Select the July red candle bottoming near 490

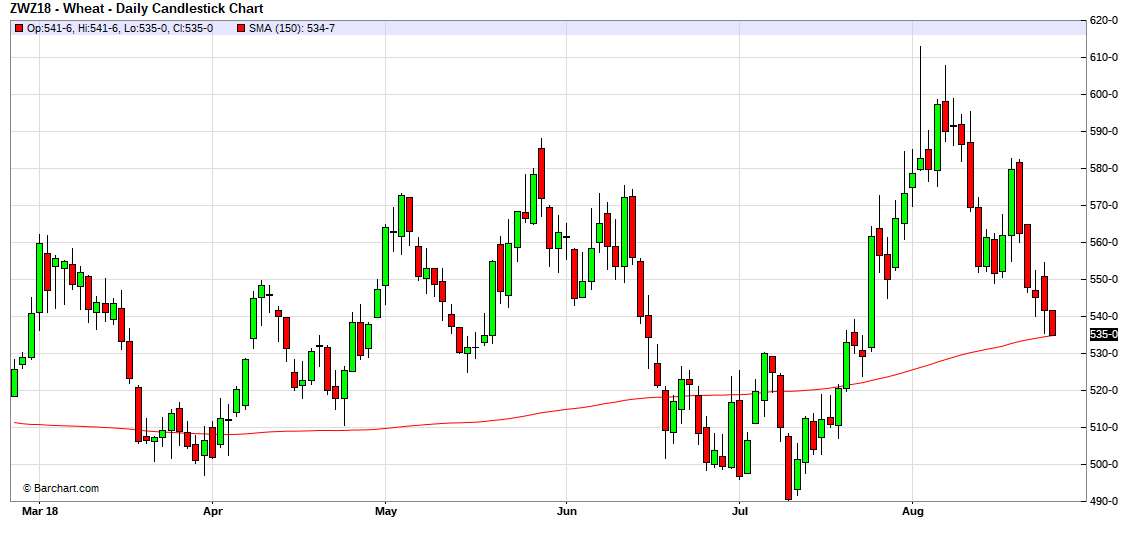pyautogui.click(x=788, y=467)
